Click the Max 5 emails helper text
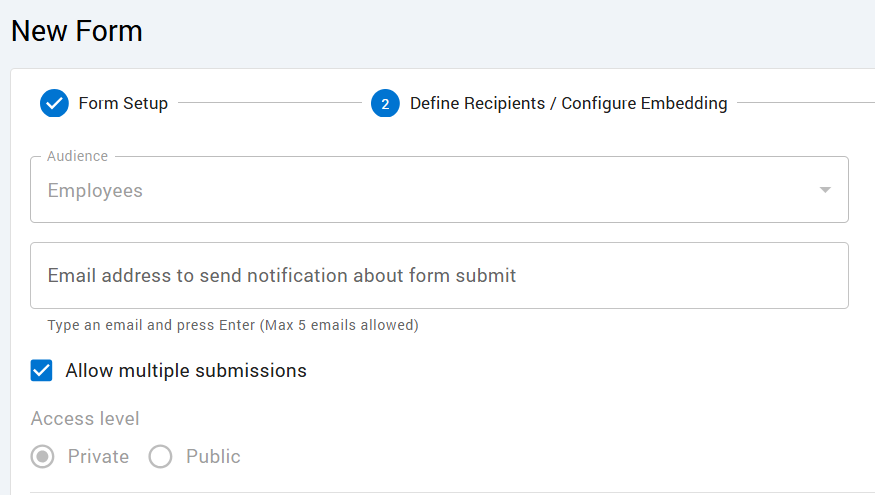 click(233, 325)
